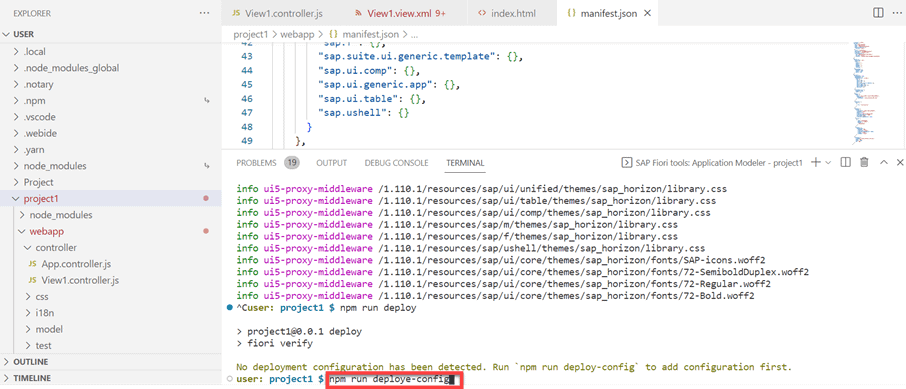This screenshot has width=906, height=389.
Task: Click line number 45 in editor
Action: pos(246,84)
